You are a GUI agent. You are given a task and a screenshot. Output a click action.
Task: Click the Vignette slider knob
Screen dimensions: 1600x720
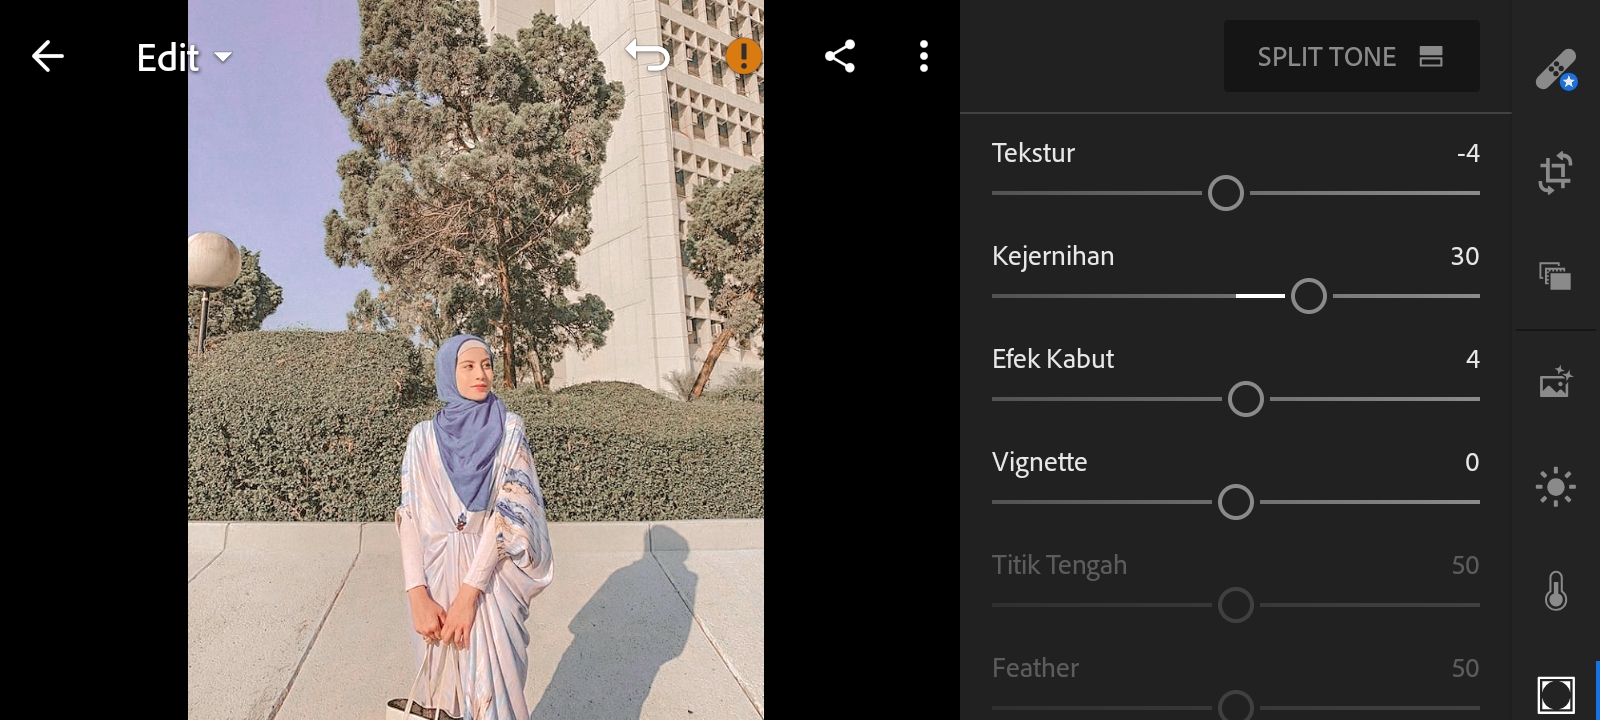click(1236, 502)
